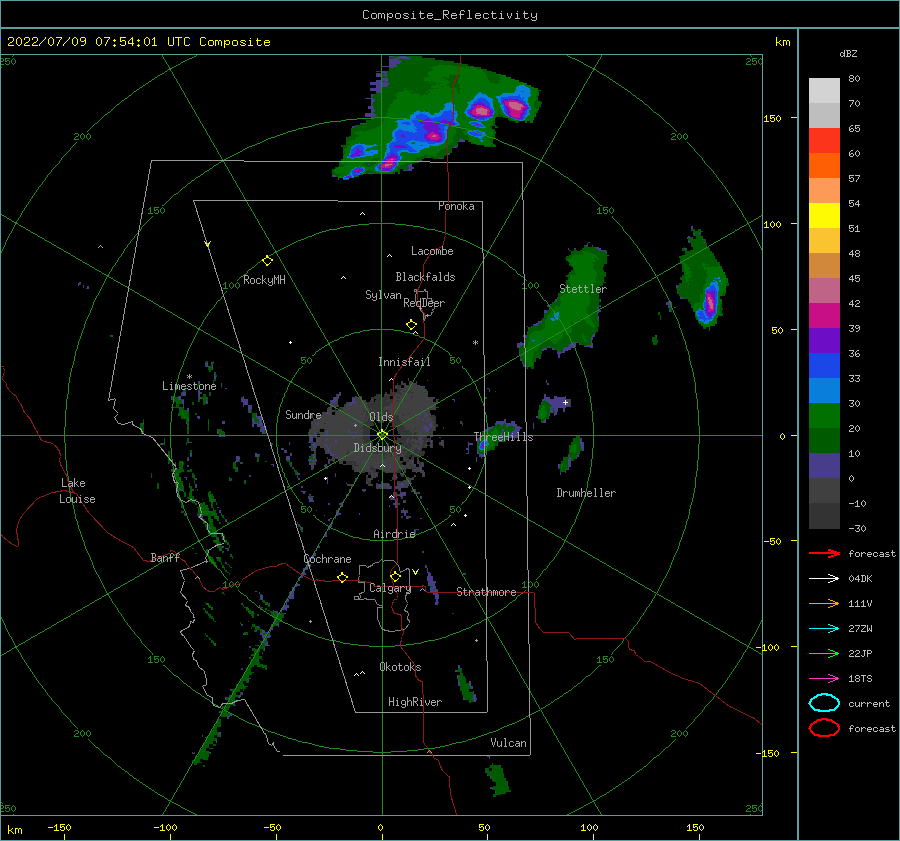Click the RedDeer city label
The height and width of the screenshot is (841, 900).
click(x=424, y=303)
